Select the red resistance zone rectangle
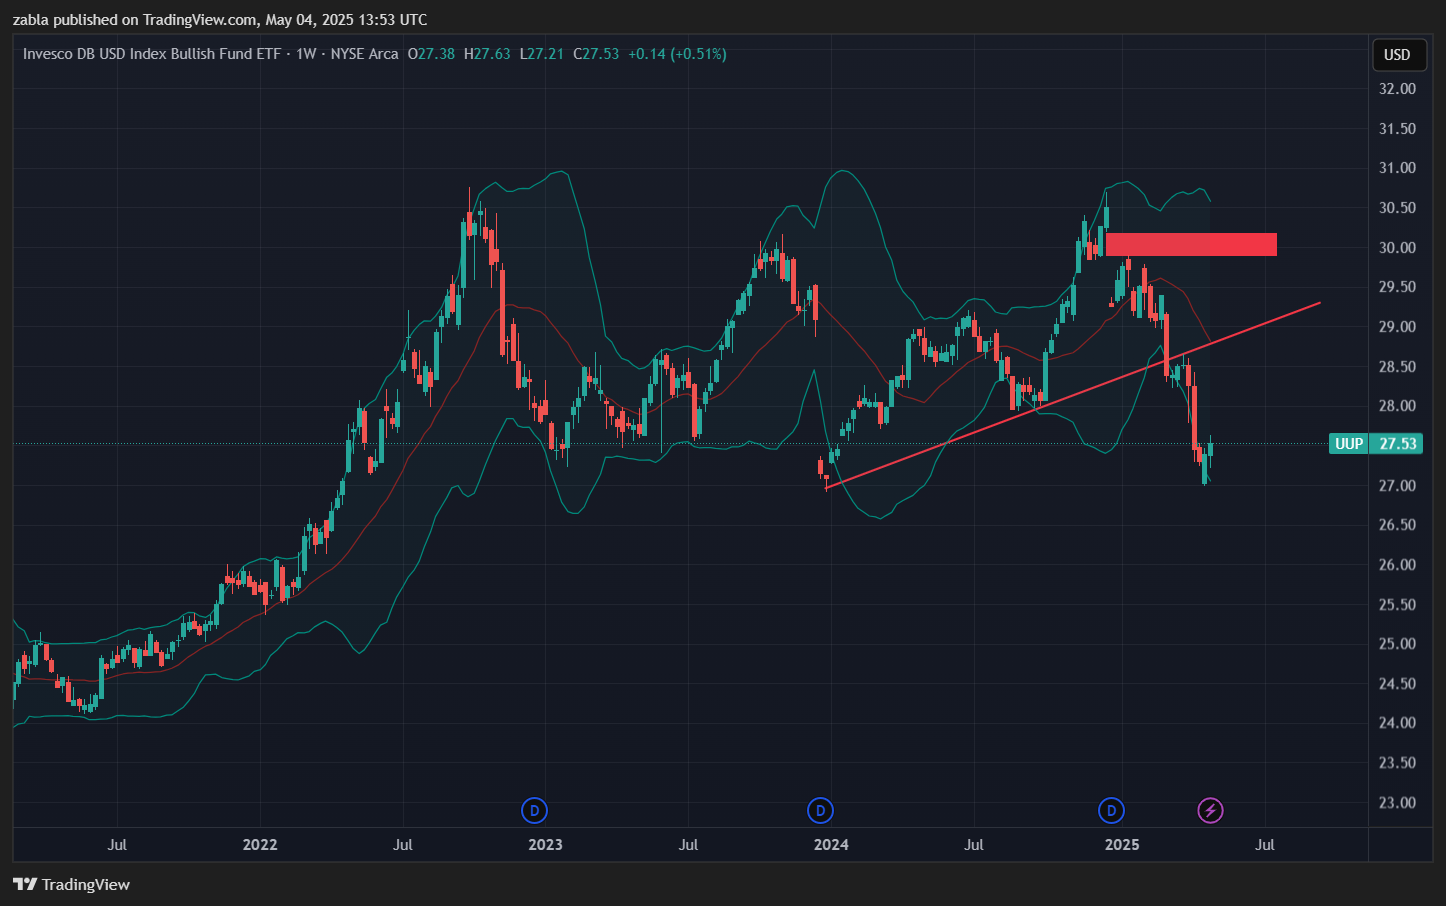This screenshot has height=906, width=1446. [1190, 244]
